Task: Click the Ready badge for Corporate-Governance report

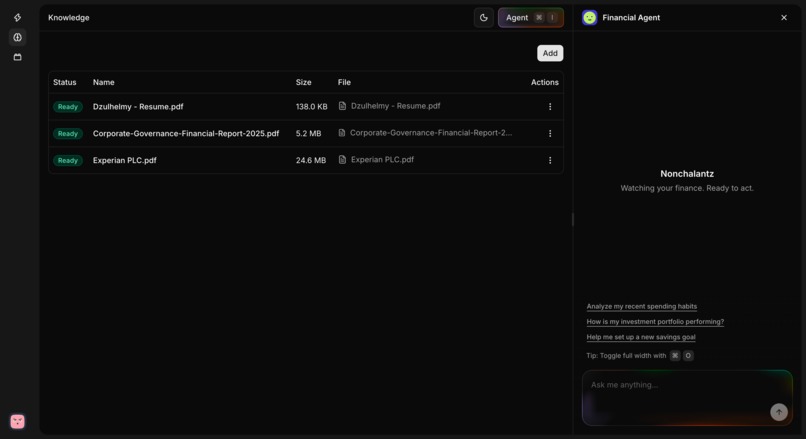Action: (x=68, y=133)
